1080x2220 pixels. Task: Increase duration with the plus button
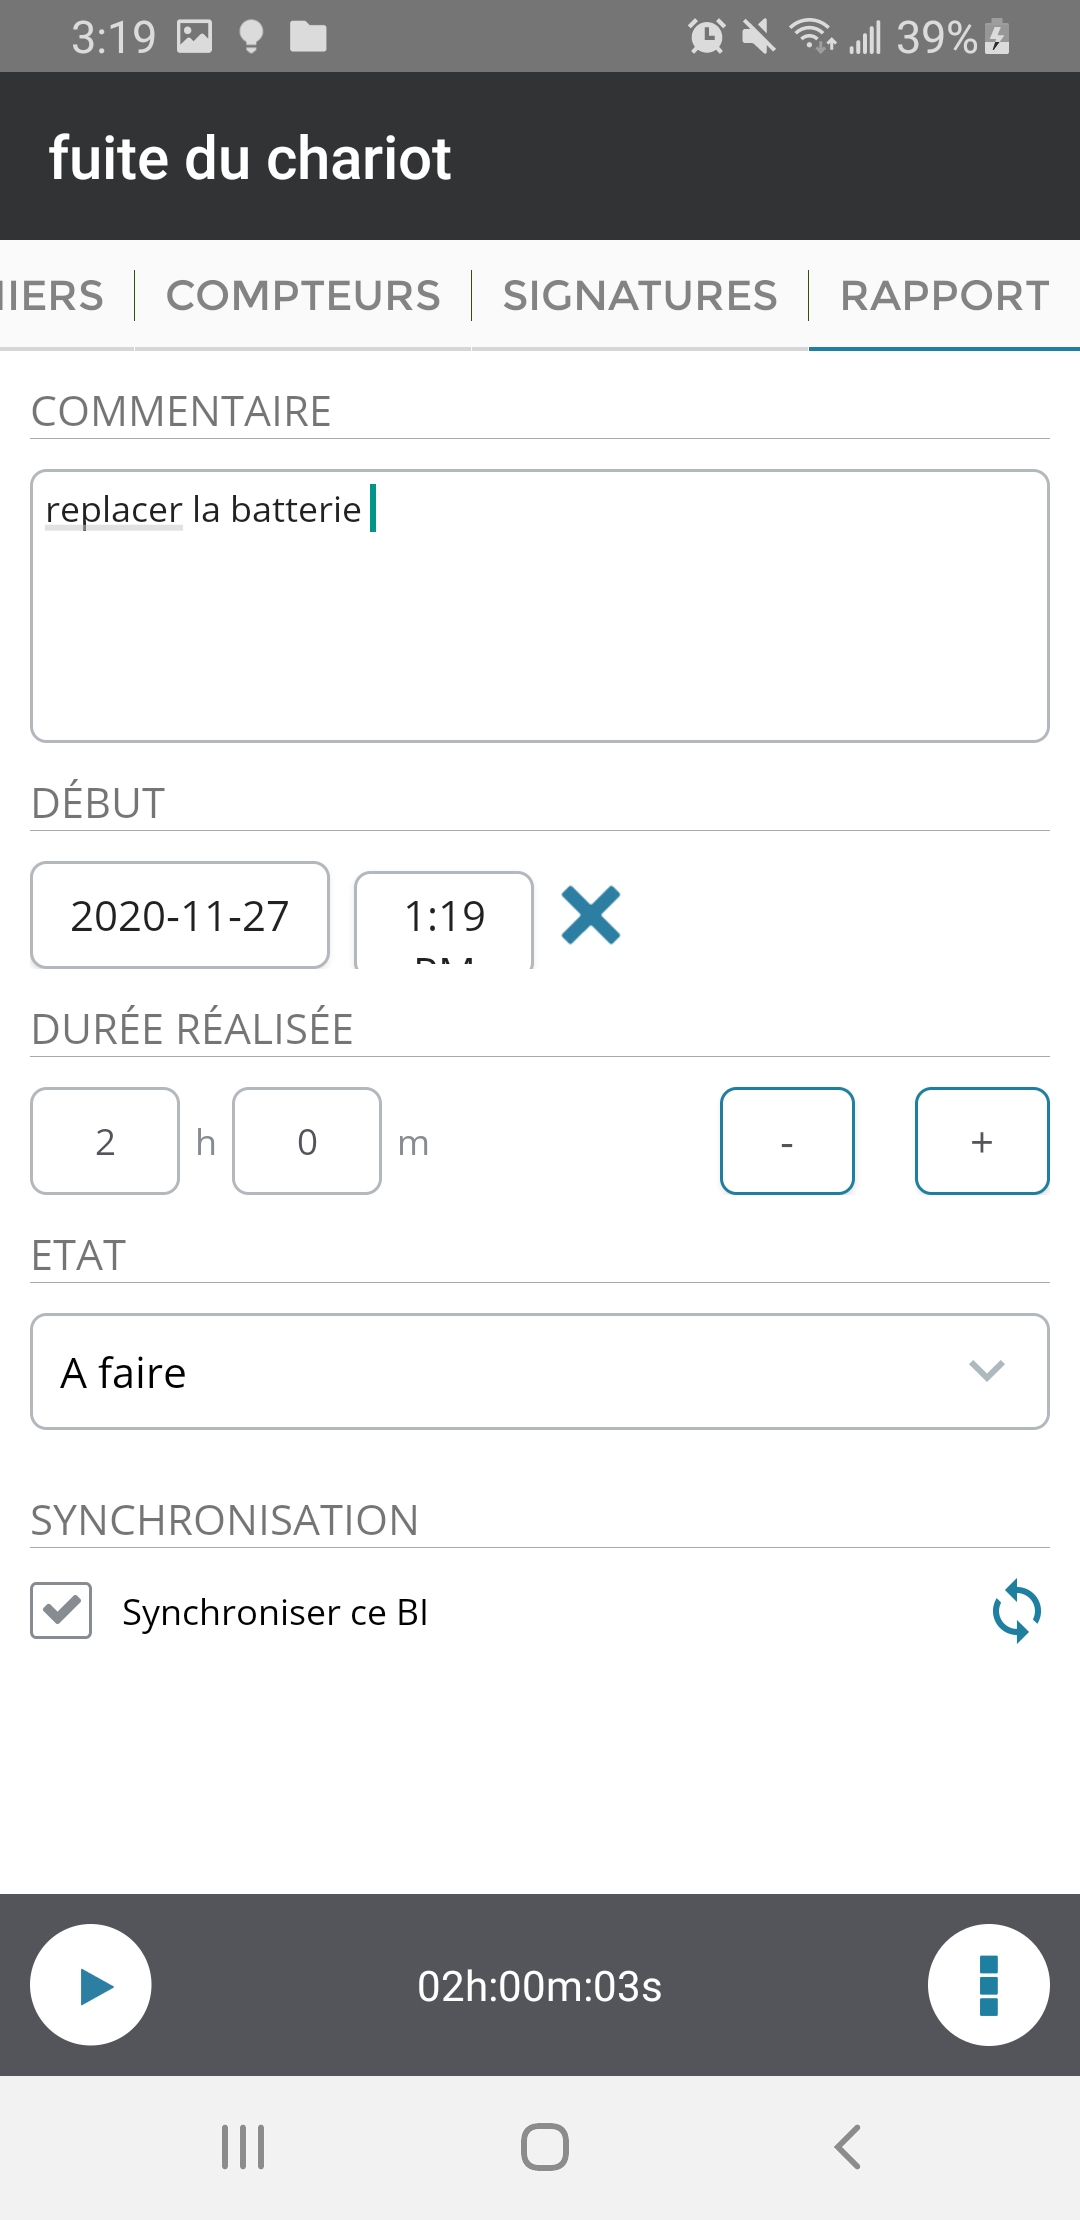click(x=982, y=1141)
